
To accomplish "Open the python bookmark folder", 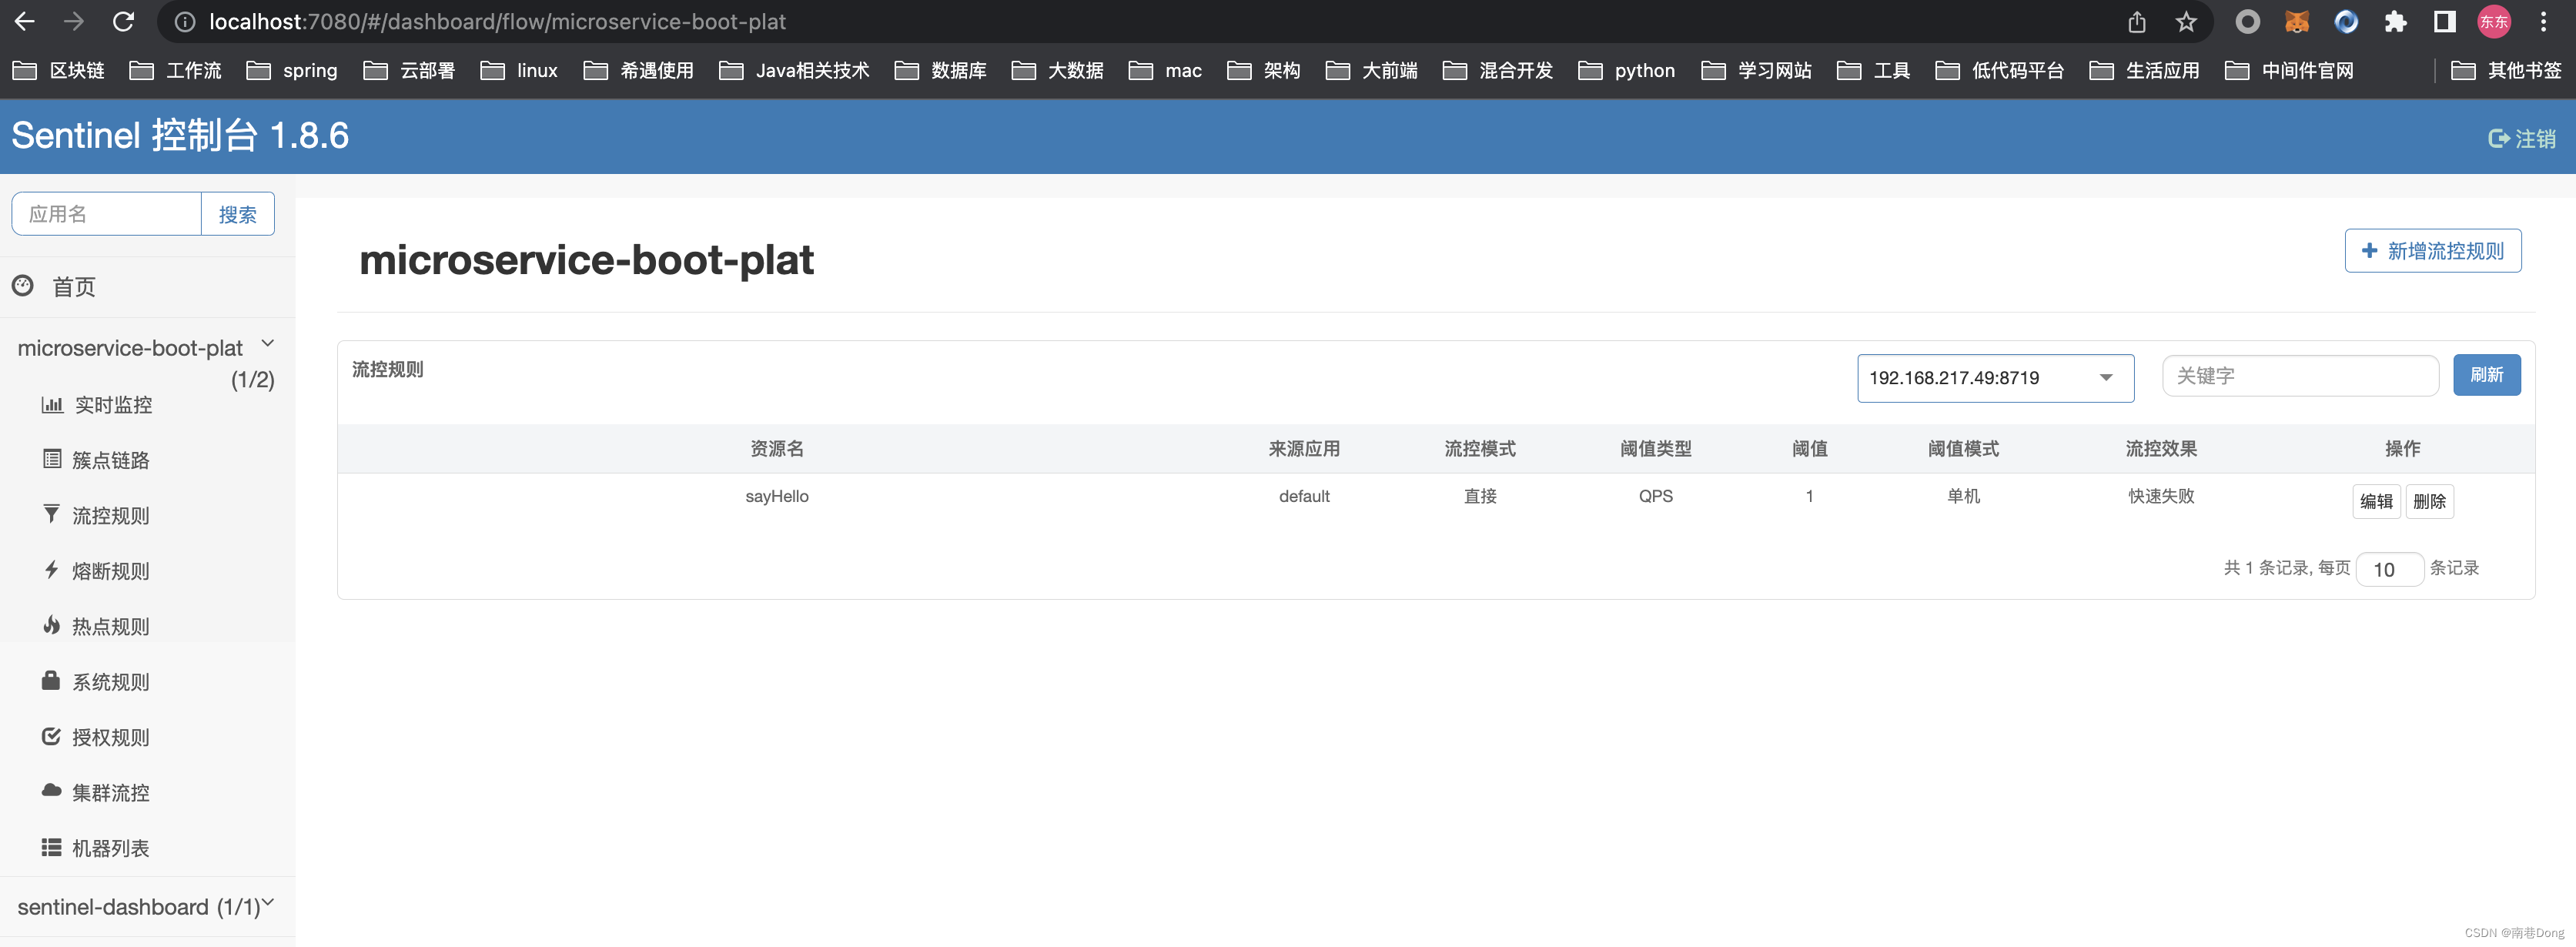I will (1626, 70).
